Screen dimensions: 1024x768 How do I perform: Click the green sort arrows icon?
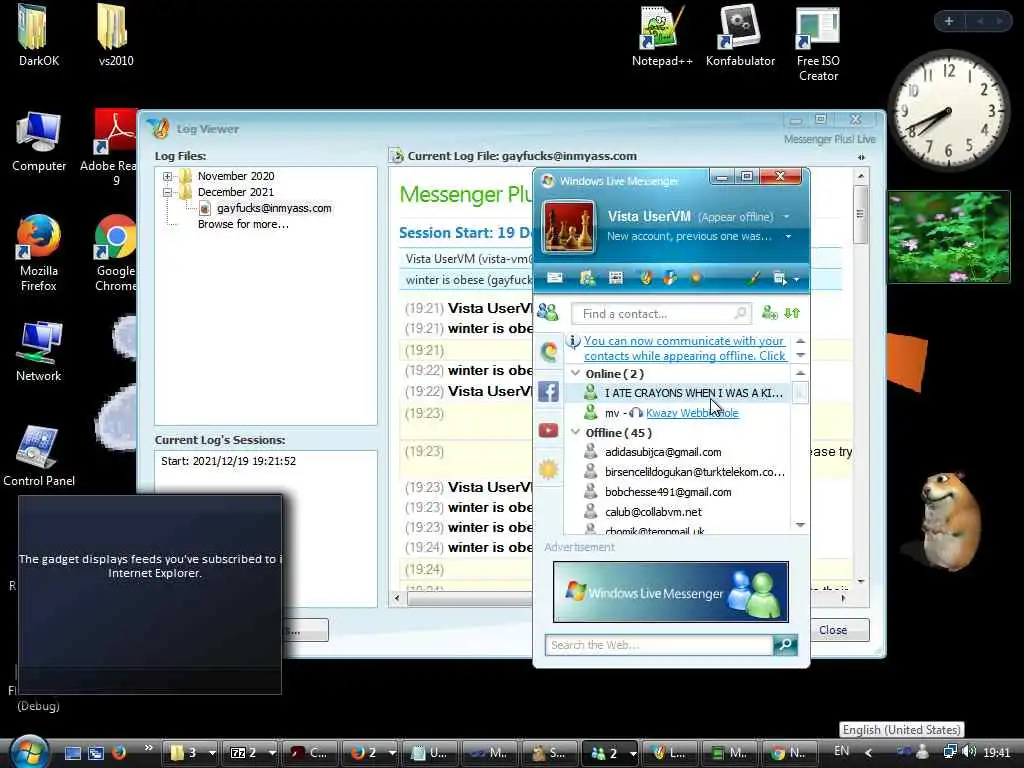point(792,313)
